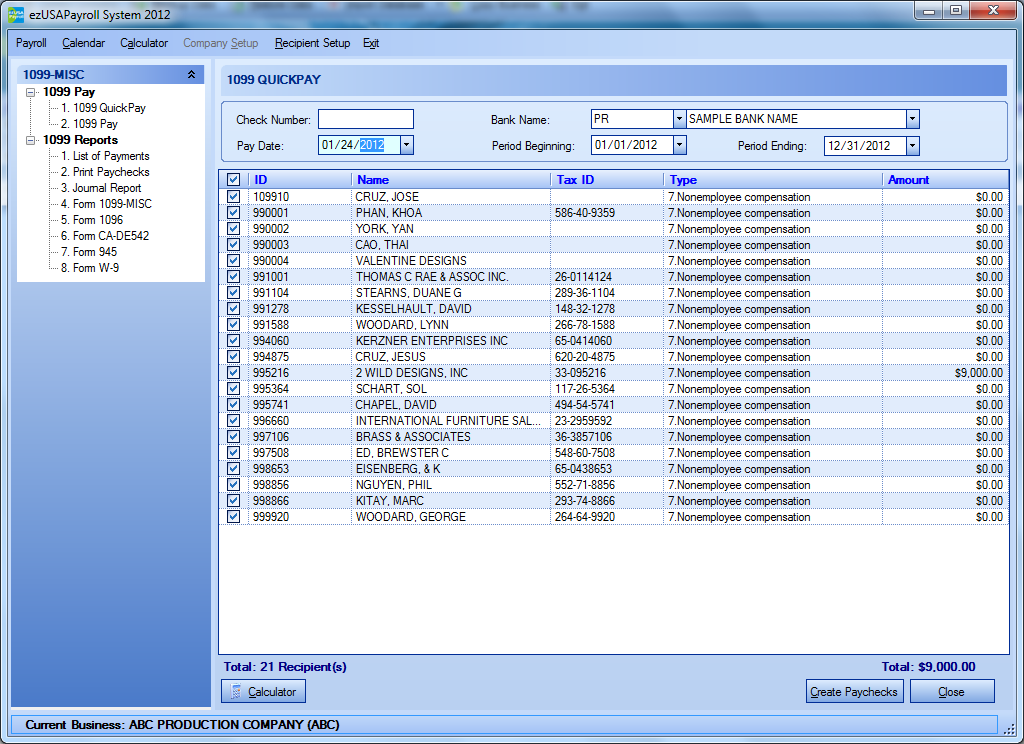1024x744 pixels.
Task: Click the ezUSAPayroll app icon in title bar
Action: tap(16, 14)
